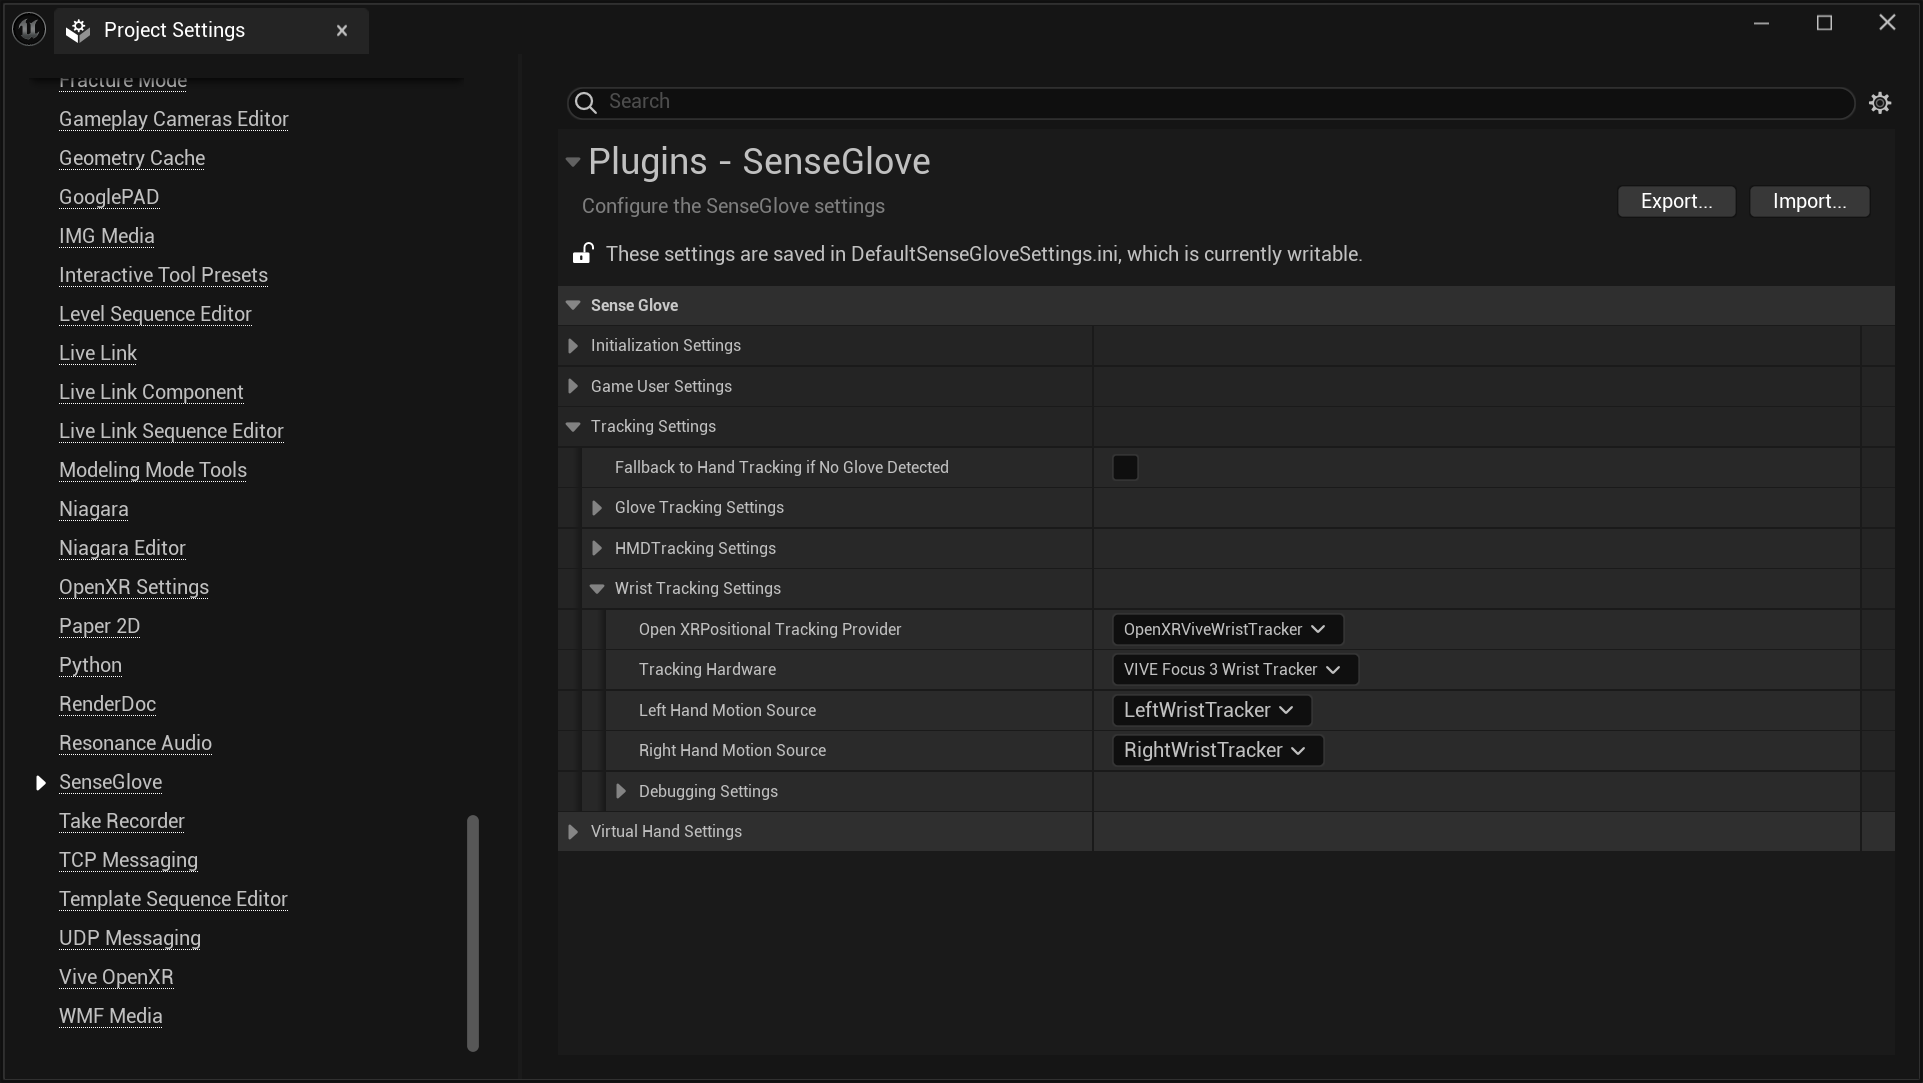Open the Tracking Hardware dropdown
This screenshot has width=1923, height=1083.
[1232, 669]
